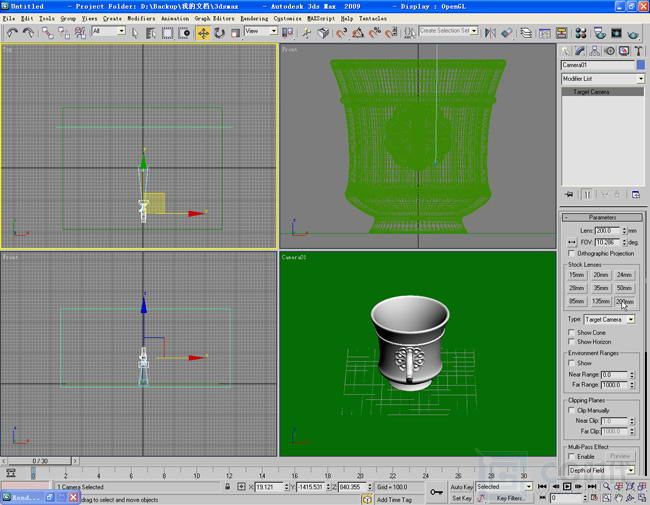The width and height of the screenshot is (650, 505).
Task: Pick the Rectangular Selection Region tool
Action: [x=167, y=33]
